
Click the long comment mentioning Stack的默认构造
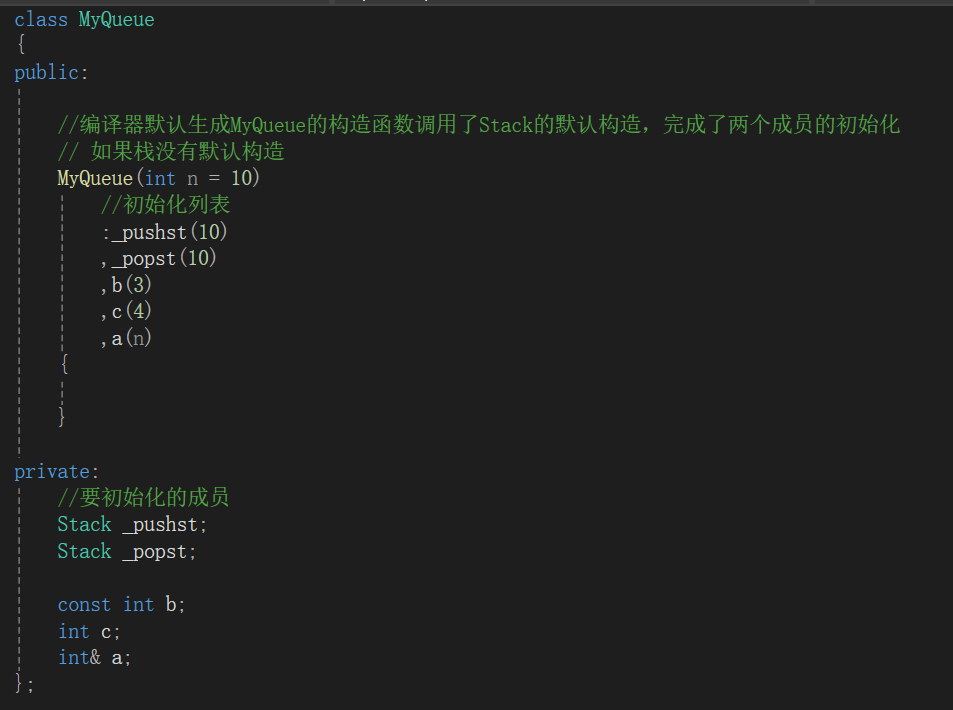[x=478, y=125]
